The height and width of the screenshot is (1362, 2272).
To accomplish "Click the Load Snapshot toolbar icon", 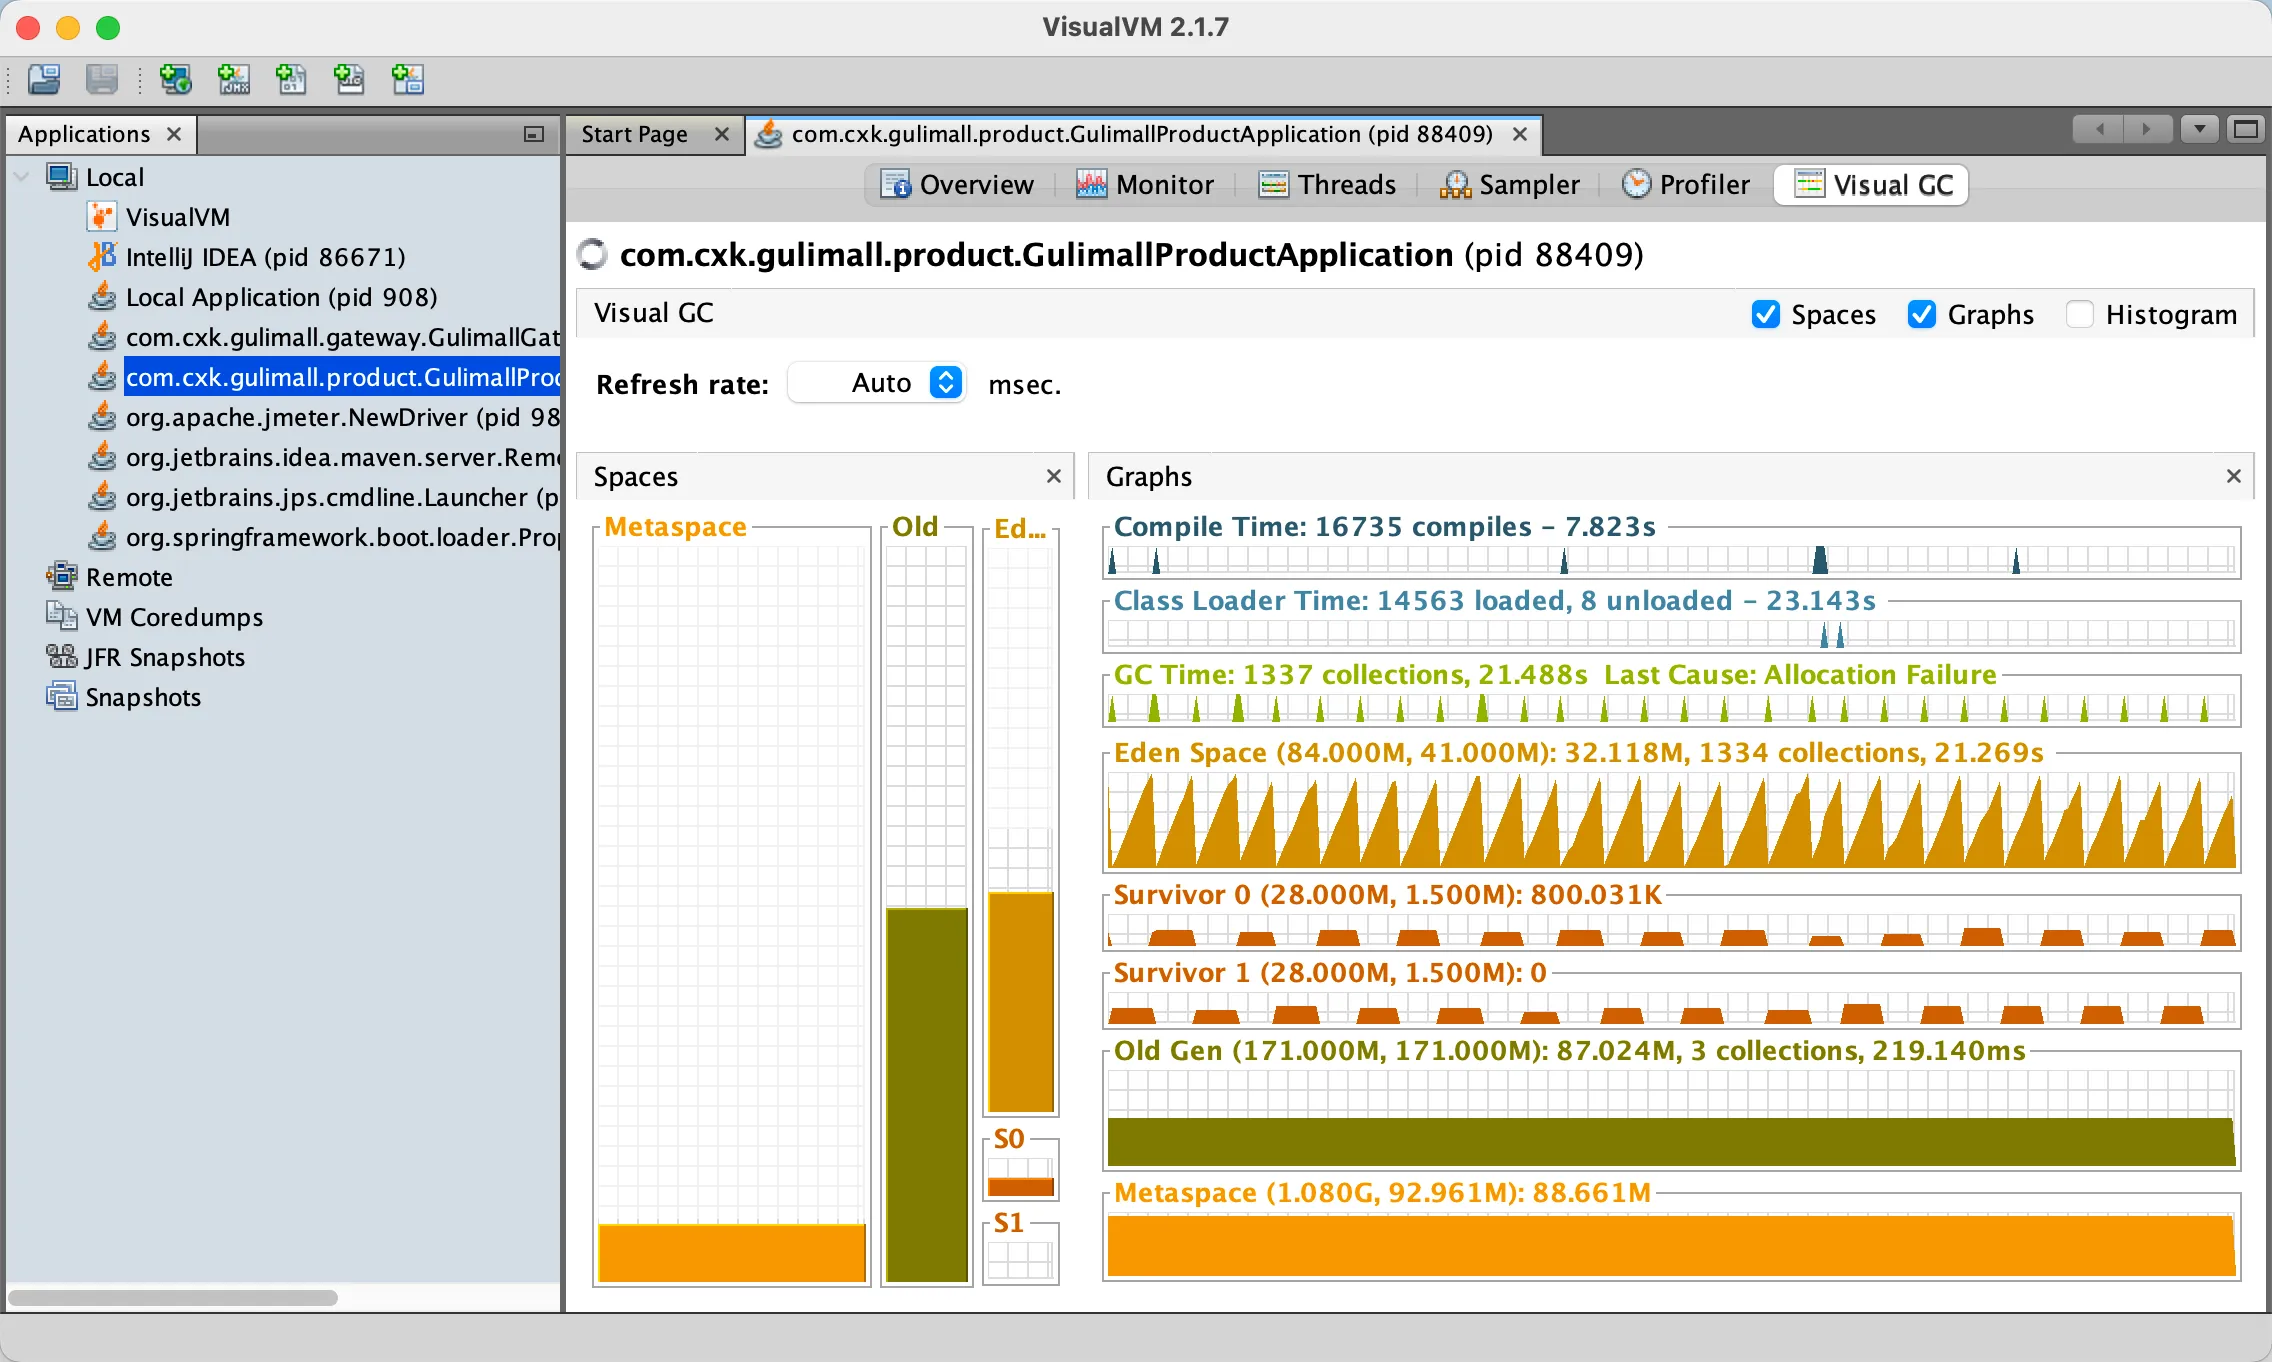I will click(x=44, y=79).
